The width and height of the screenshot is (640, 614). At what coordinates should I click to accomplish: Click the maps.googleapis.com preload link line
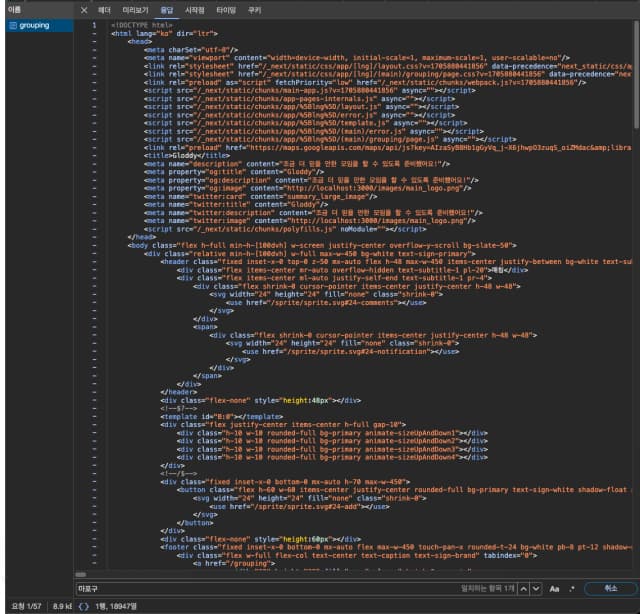point(387,147)
